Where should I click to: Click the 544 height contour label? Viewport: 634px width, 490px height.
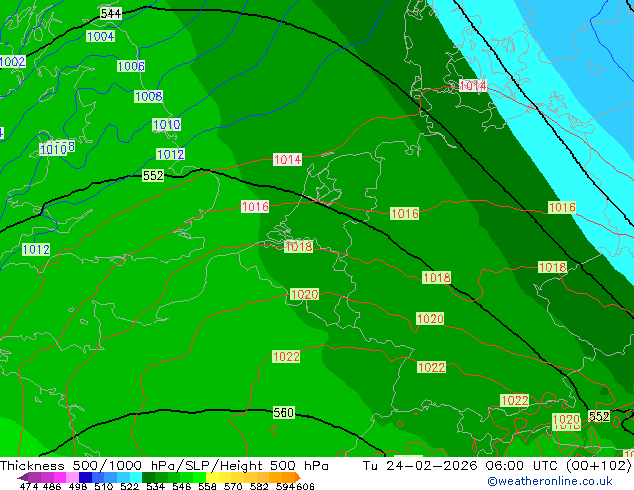click(x=111, y=13)
